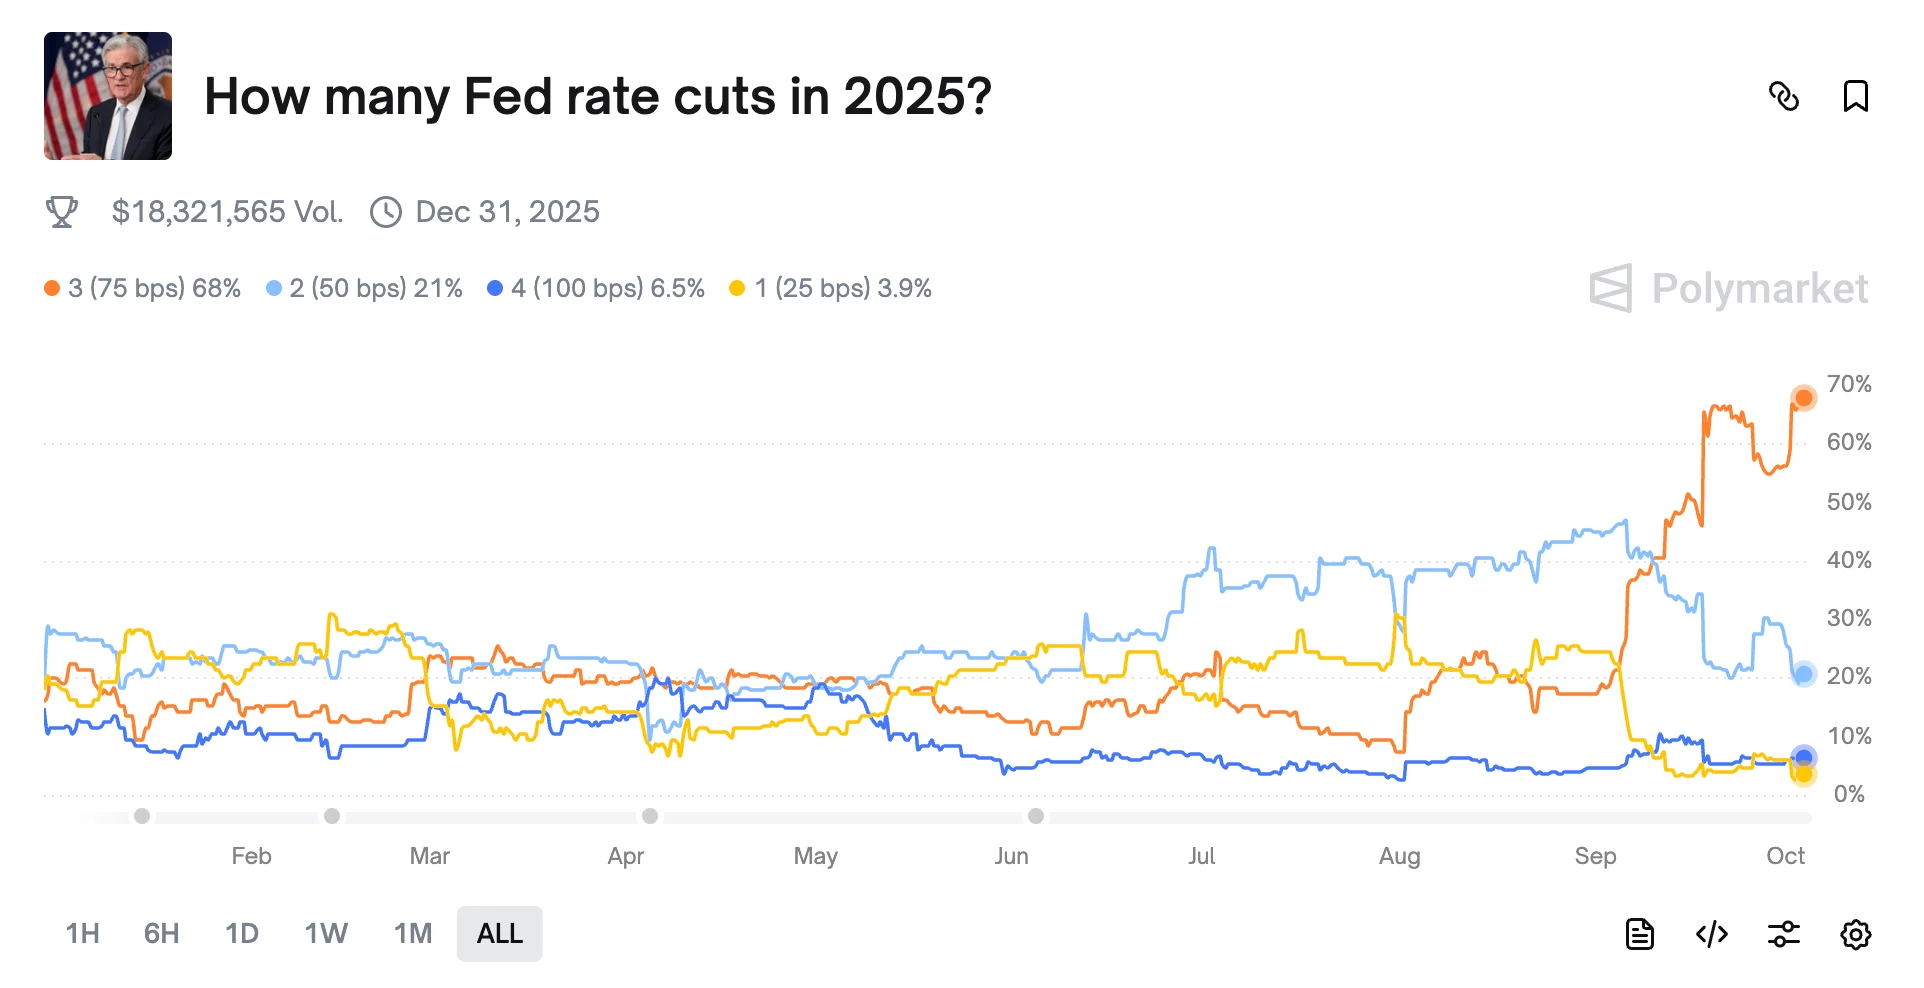
Task: Toggle the '3 (75 bps) 68%' series
Action: click(x=143, y=288)
